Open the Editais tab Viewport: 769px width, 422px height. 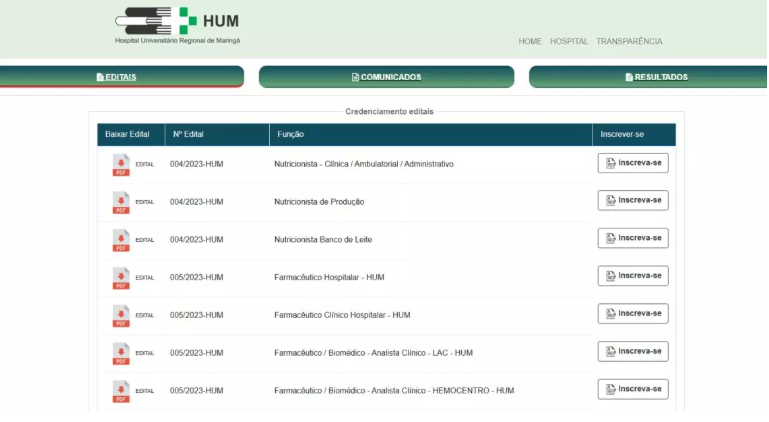point(117,77)
